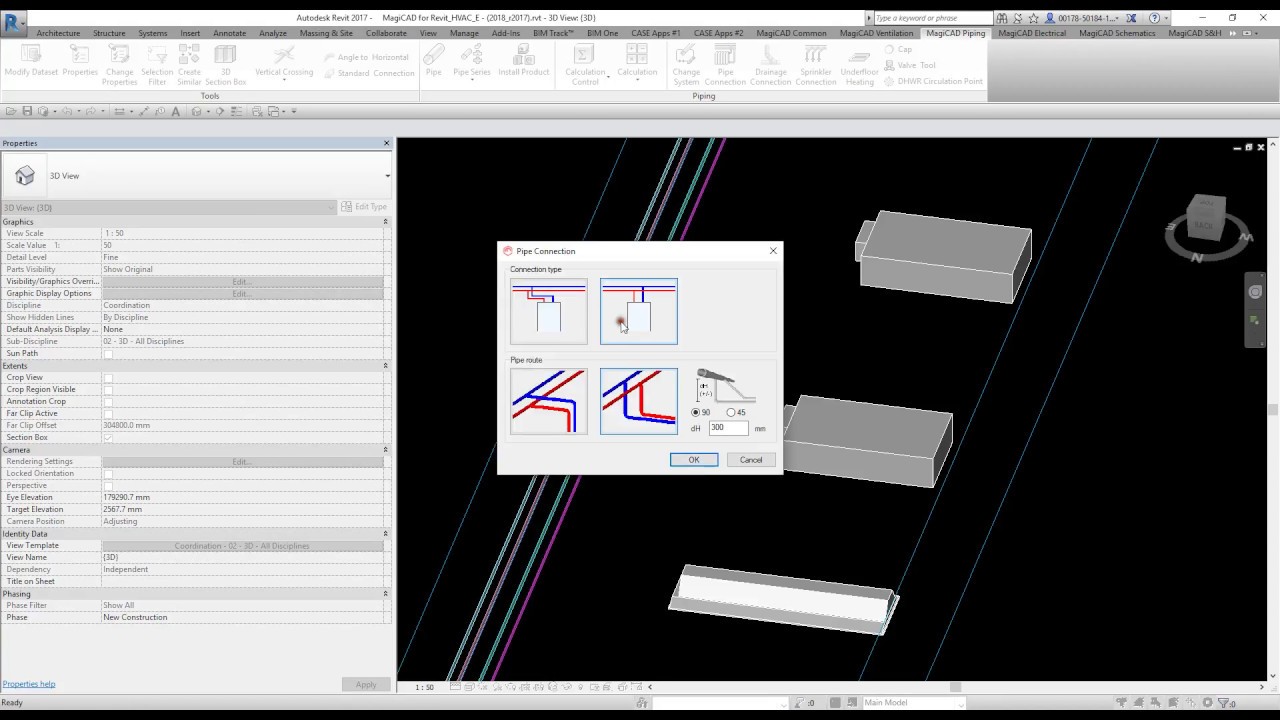Click the horizontal scrollbar thumb under the 3D view
The height and width of the screenshot is (720, 1280).
click(x=955, y=687)
